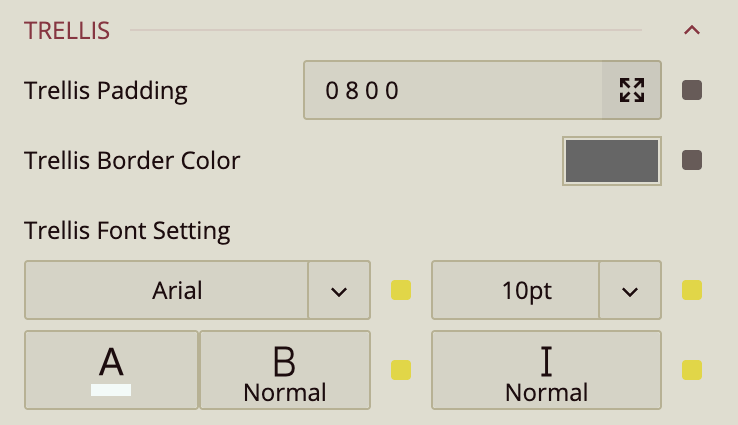Toggle the yellow square beside Arial font
The width and height of the screenshot is (738, 425).
point(401,291)
